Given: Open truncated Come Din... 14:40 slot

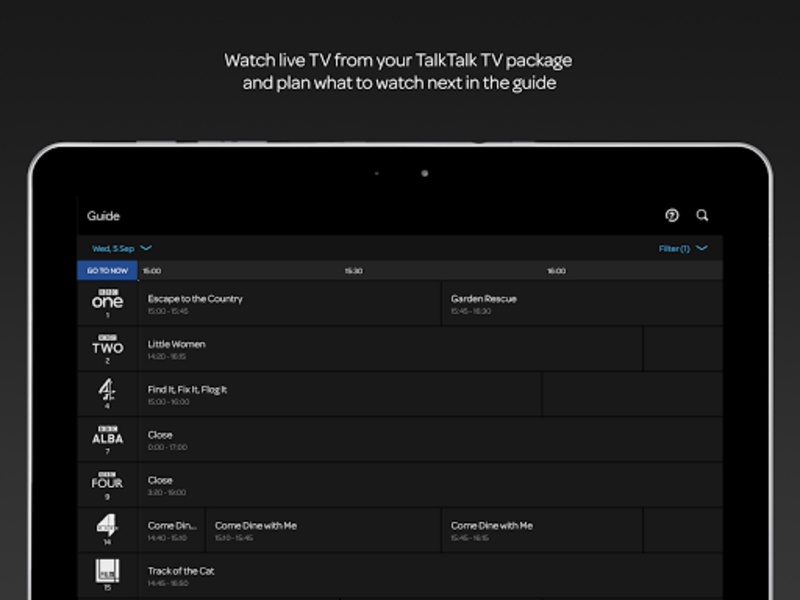Looking at the screenshot, I should (x=172, y=530).
